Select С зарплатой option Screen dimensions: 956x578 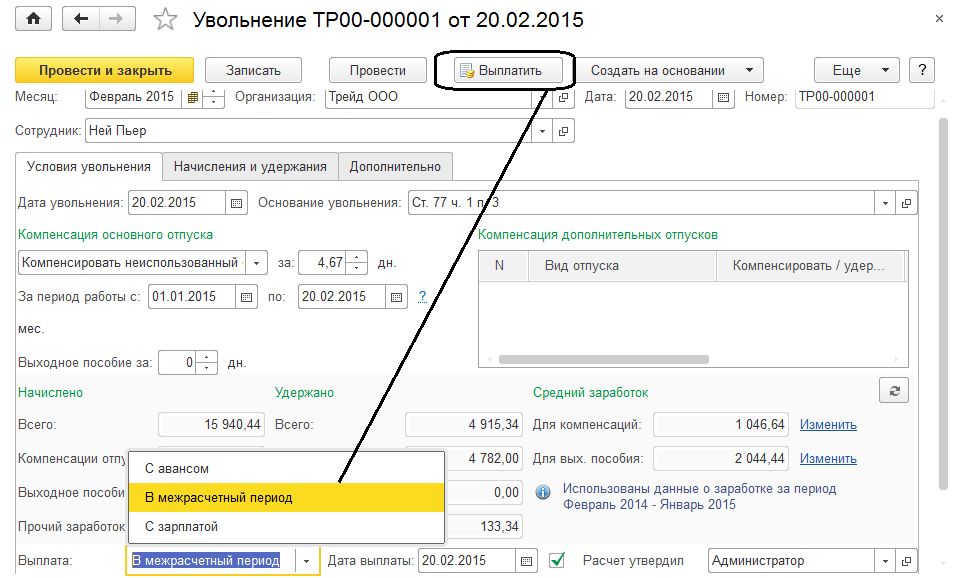point(286,526)
